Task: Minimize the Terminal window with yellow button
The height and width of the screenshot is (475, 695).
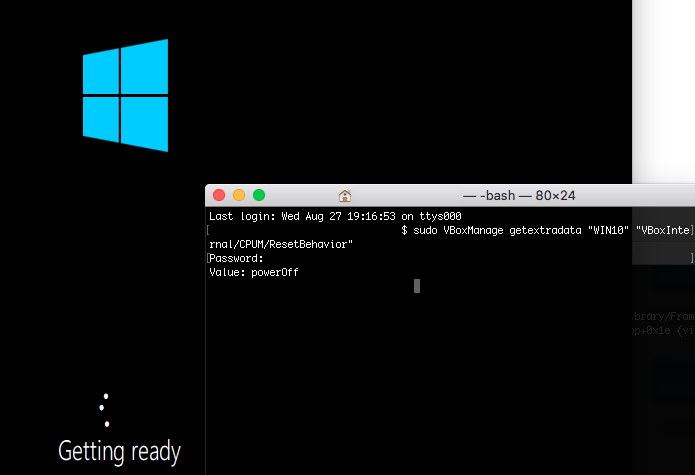Action: 239,195
